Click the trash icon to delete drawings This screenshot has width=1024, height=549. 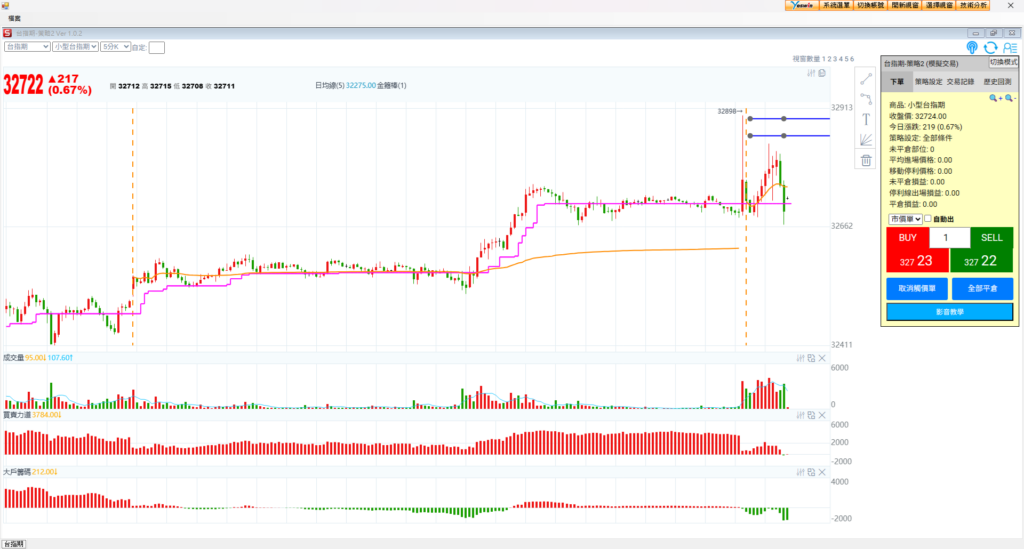click(866, 160)
